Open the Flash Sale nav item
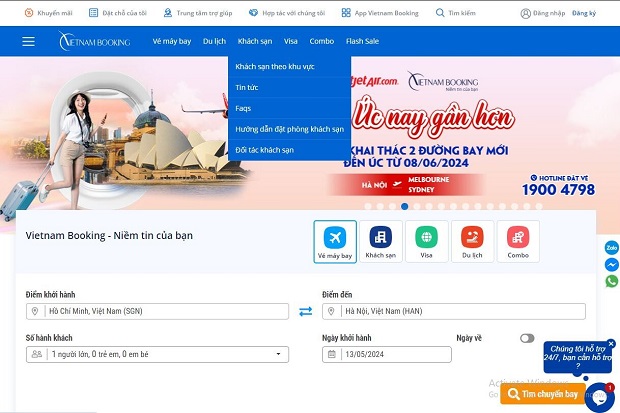 click(x=362, y=41)
